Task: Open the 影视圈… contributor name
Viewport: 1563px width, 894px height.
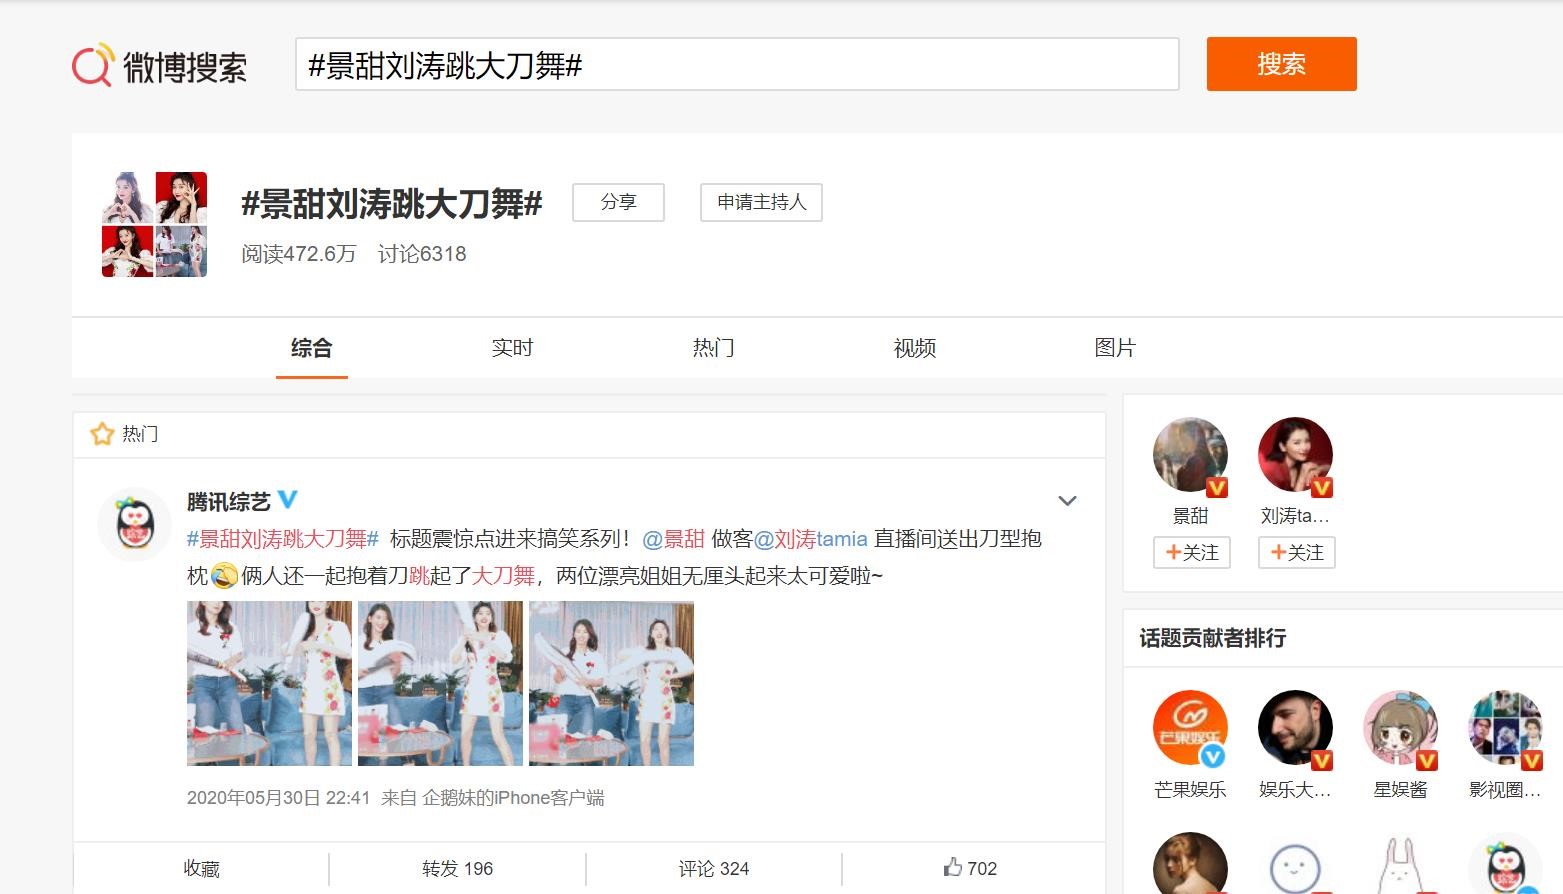Action: (x=1506, y=790)
